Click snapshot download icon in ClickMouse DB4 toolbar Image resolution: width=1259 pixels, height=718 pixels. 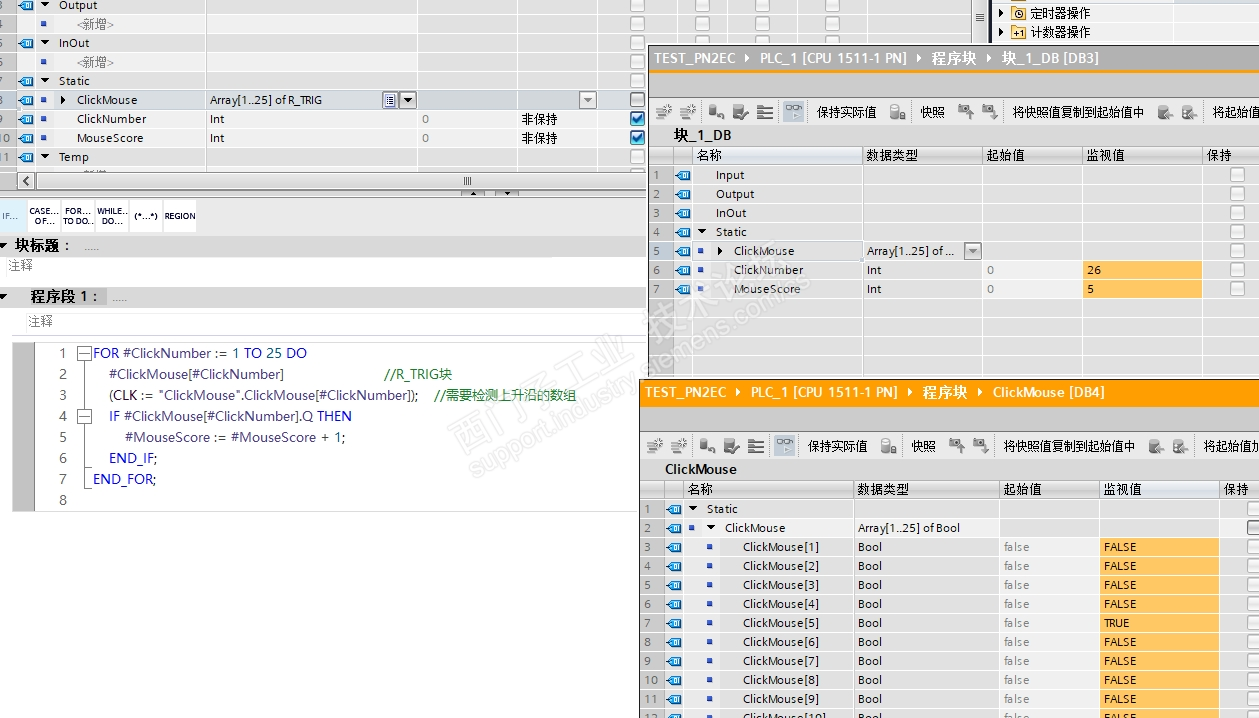(981, 446)
